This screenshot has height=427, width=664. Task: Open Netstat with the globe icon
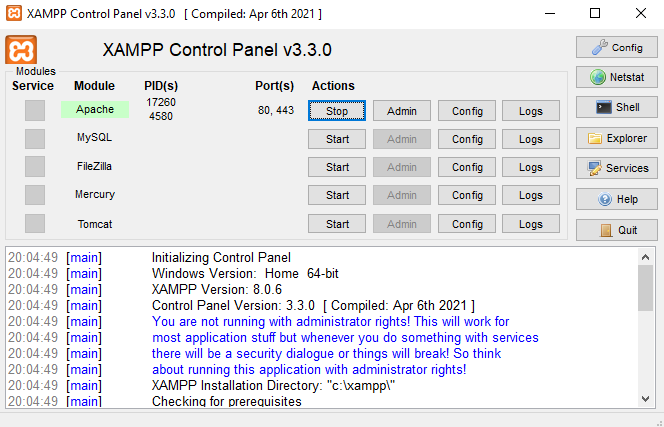point(615,77)
